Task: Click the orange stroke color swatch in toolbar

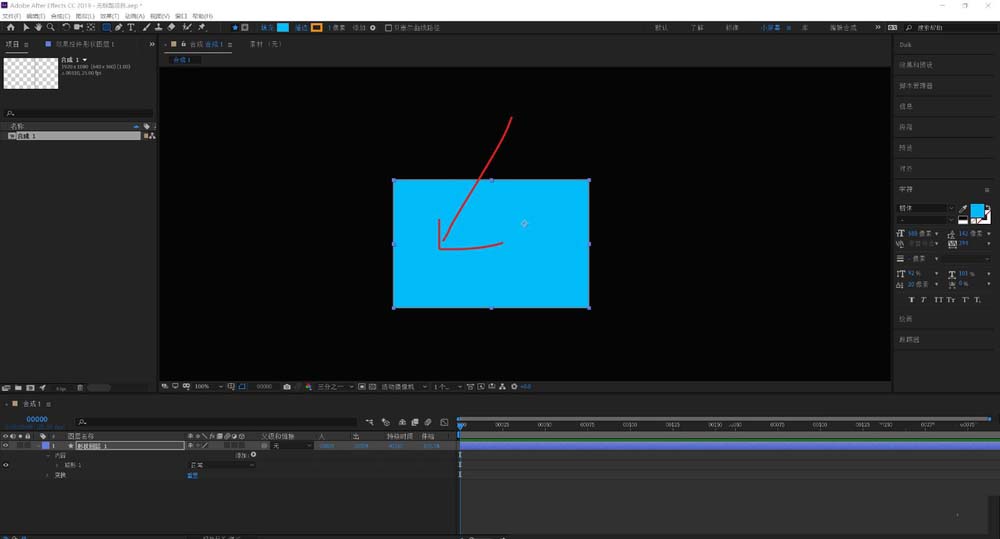Action: pos(316,27)
